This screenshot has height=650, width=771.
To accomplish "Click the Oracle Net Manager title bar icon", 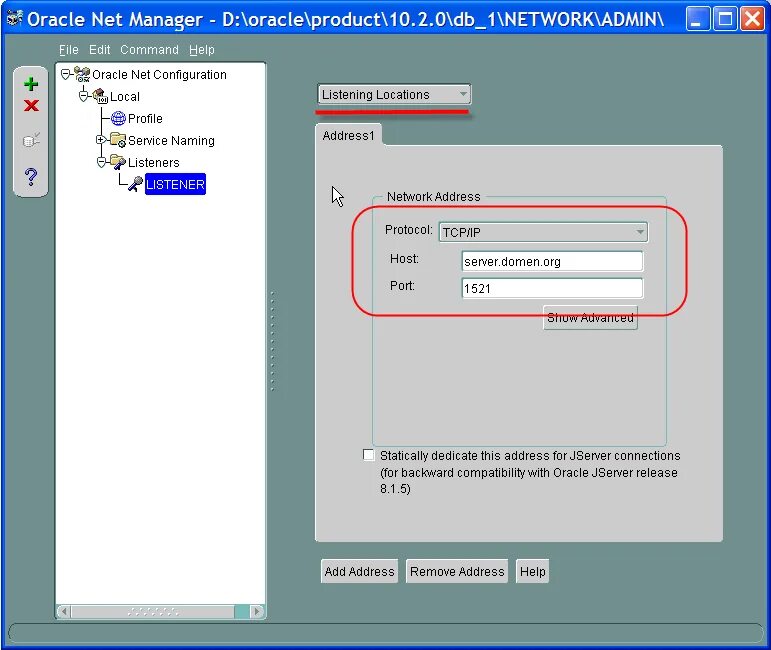I will [15, 19].
